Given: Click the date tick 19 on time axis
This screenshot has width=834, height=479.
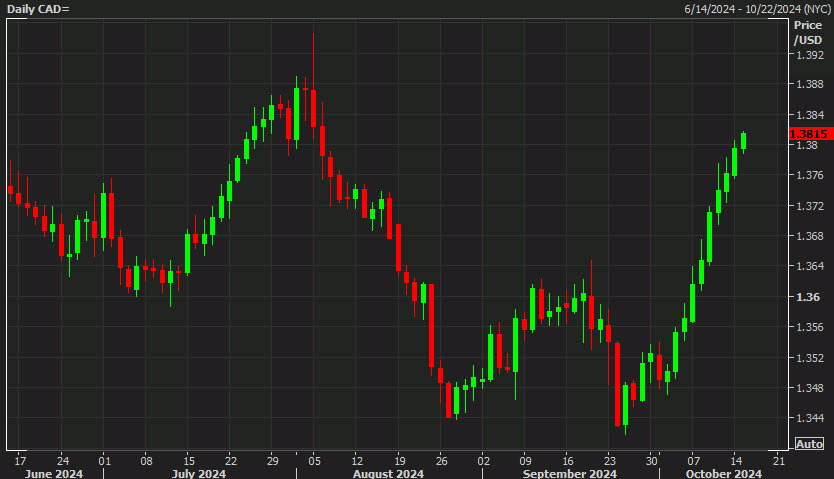Looking at the screenshot, I should point(399,461).
